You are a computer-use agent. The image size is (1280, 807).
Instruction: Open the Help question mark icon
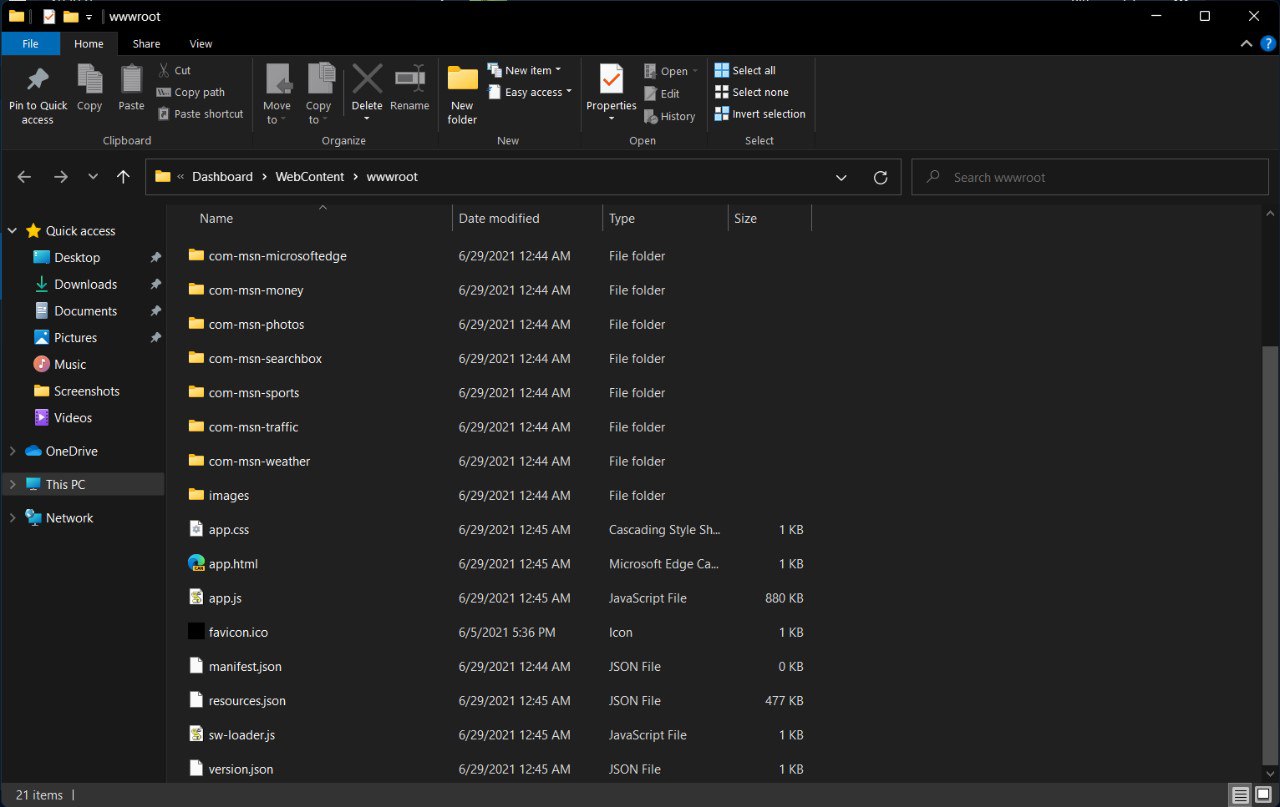pyautogui.click(x=1268, y=44)
